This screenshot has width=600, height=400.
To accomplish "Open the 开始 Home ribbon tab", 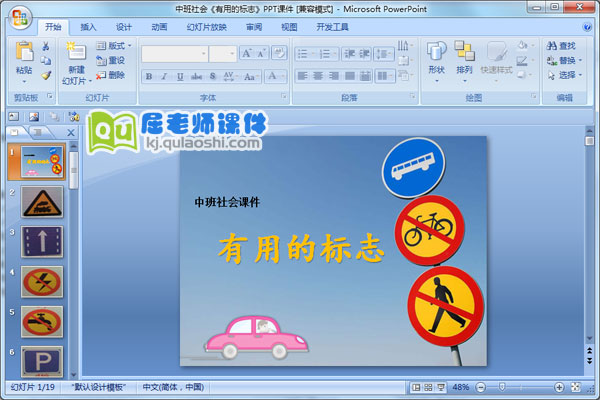I will (x=53, y=27).
